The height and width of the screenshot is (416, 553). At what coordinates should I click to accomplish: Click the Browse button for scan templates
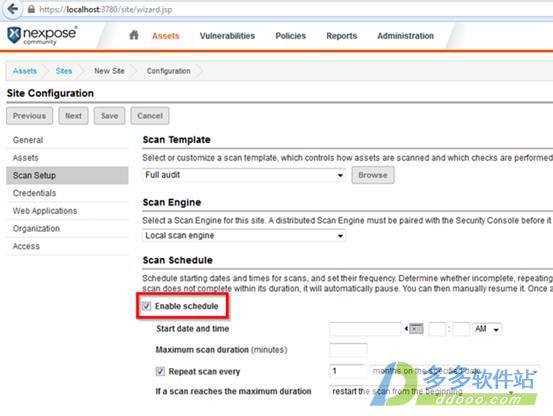pyautogui.click(x=373, y=175)
